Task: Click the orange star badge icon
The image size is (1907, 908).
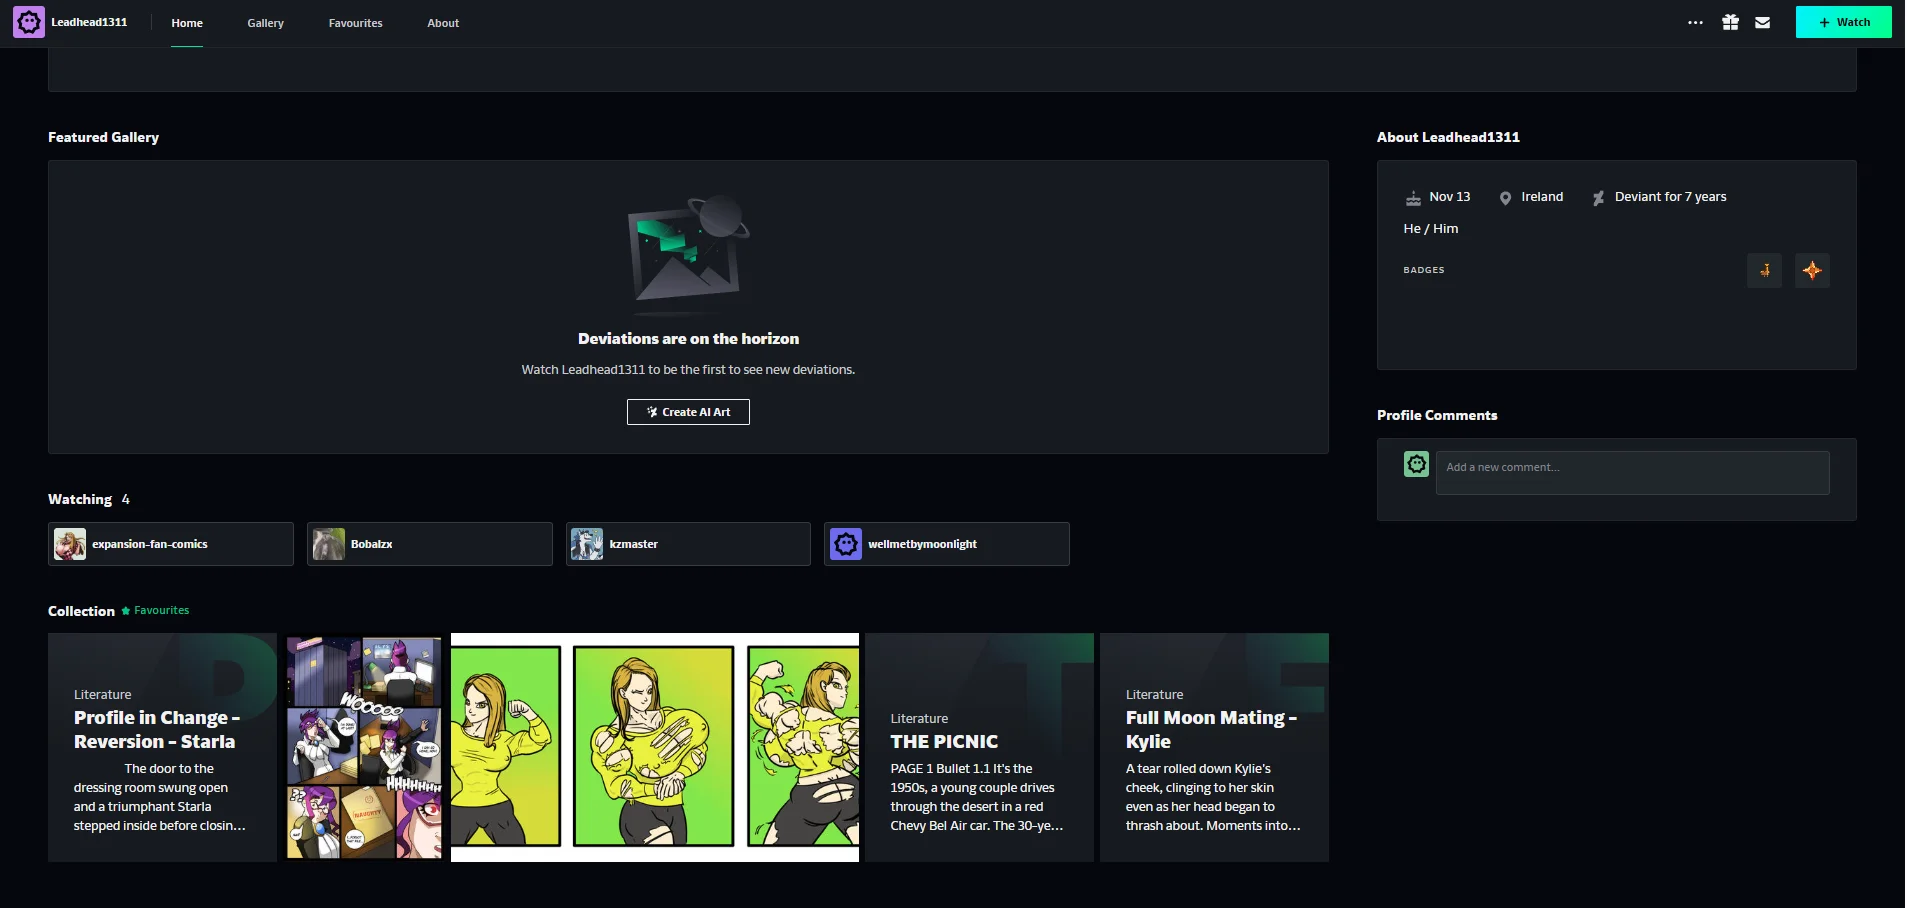Action: pos(1812,270)
